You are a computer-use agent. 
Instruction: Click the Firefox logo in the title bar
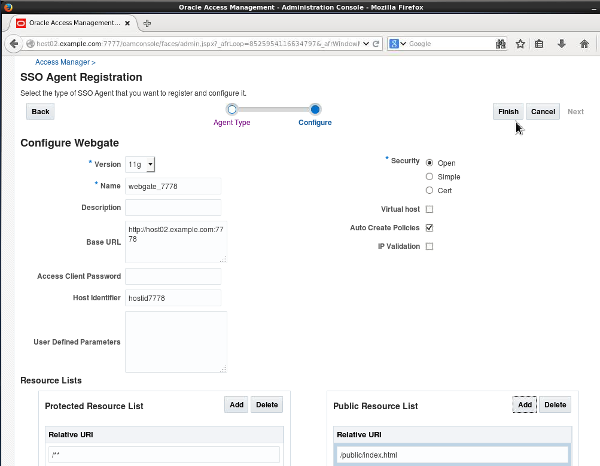click(7, 7)
